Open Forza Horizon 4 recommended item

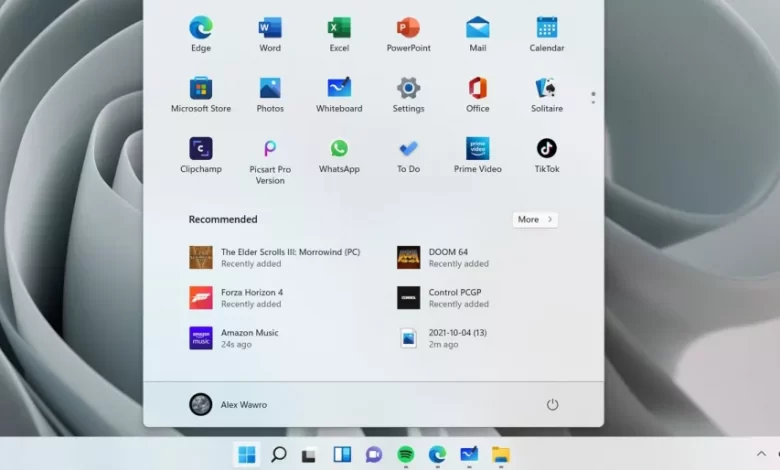(236, 298)
